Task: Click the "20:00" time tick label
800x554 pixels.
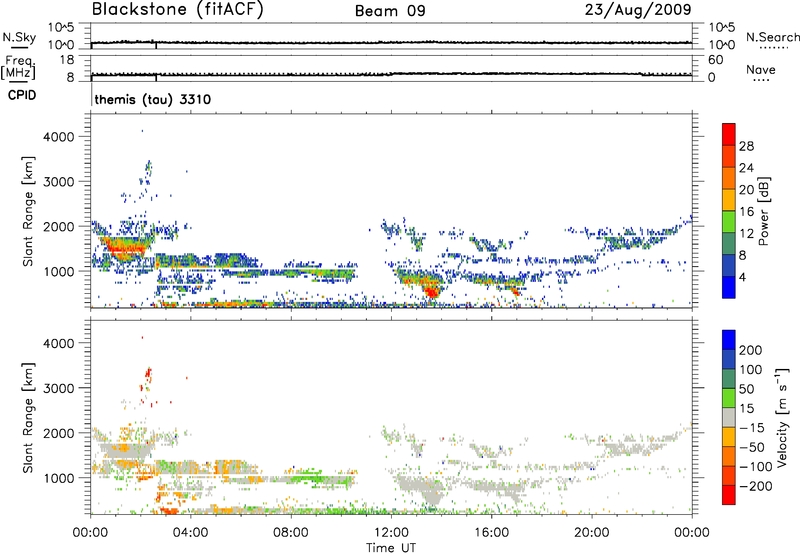Action: tap(592, 533)
